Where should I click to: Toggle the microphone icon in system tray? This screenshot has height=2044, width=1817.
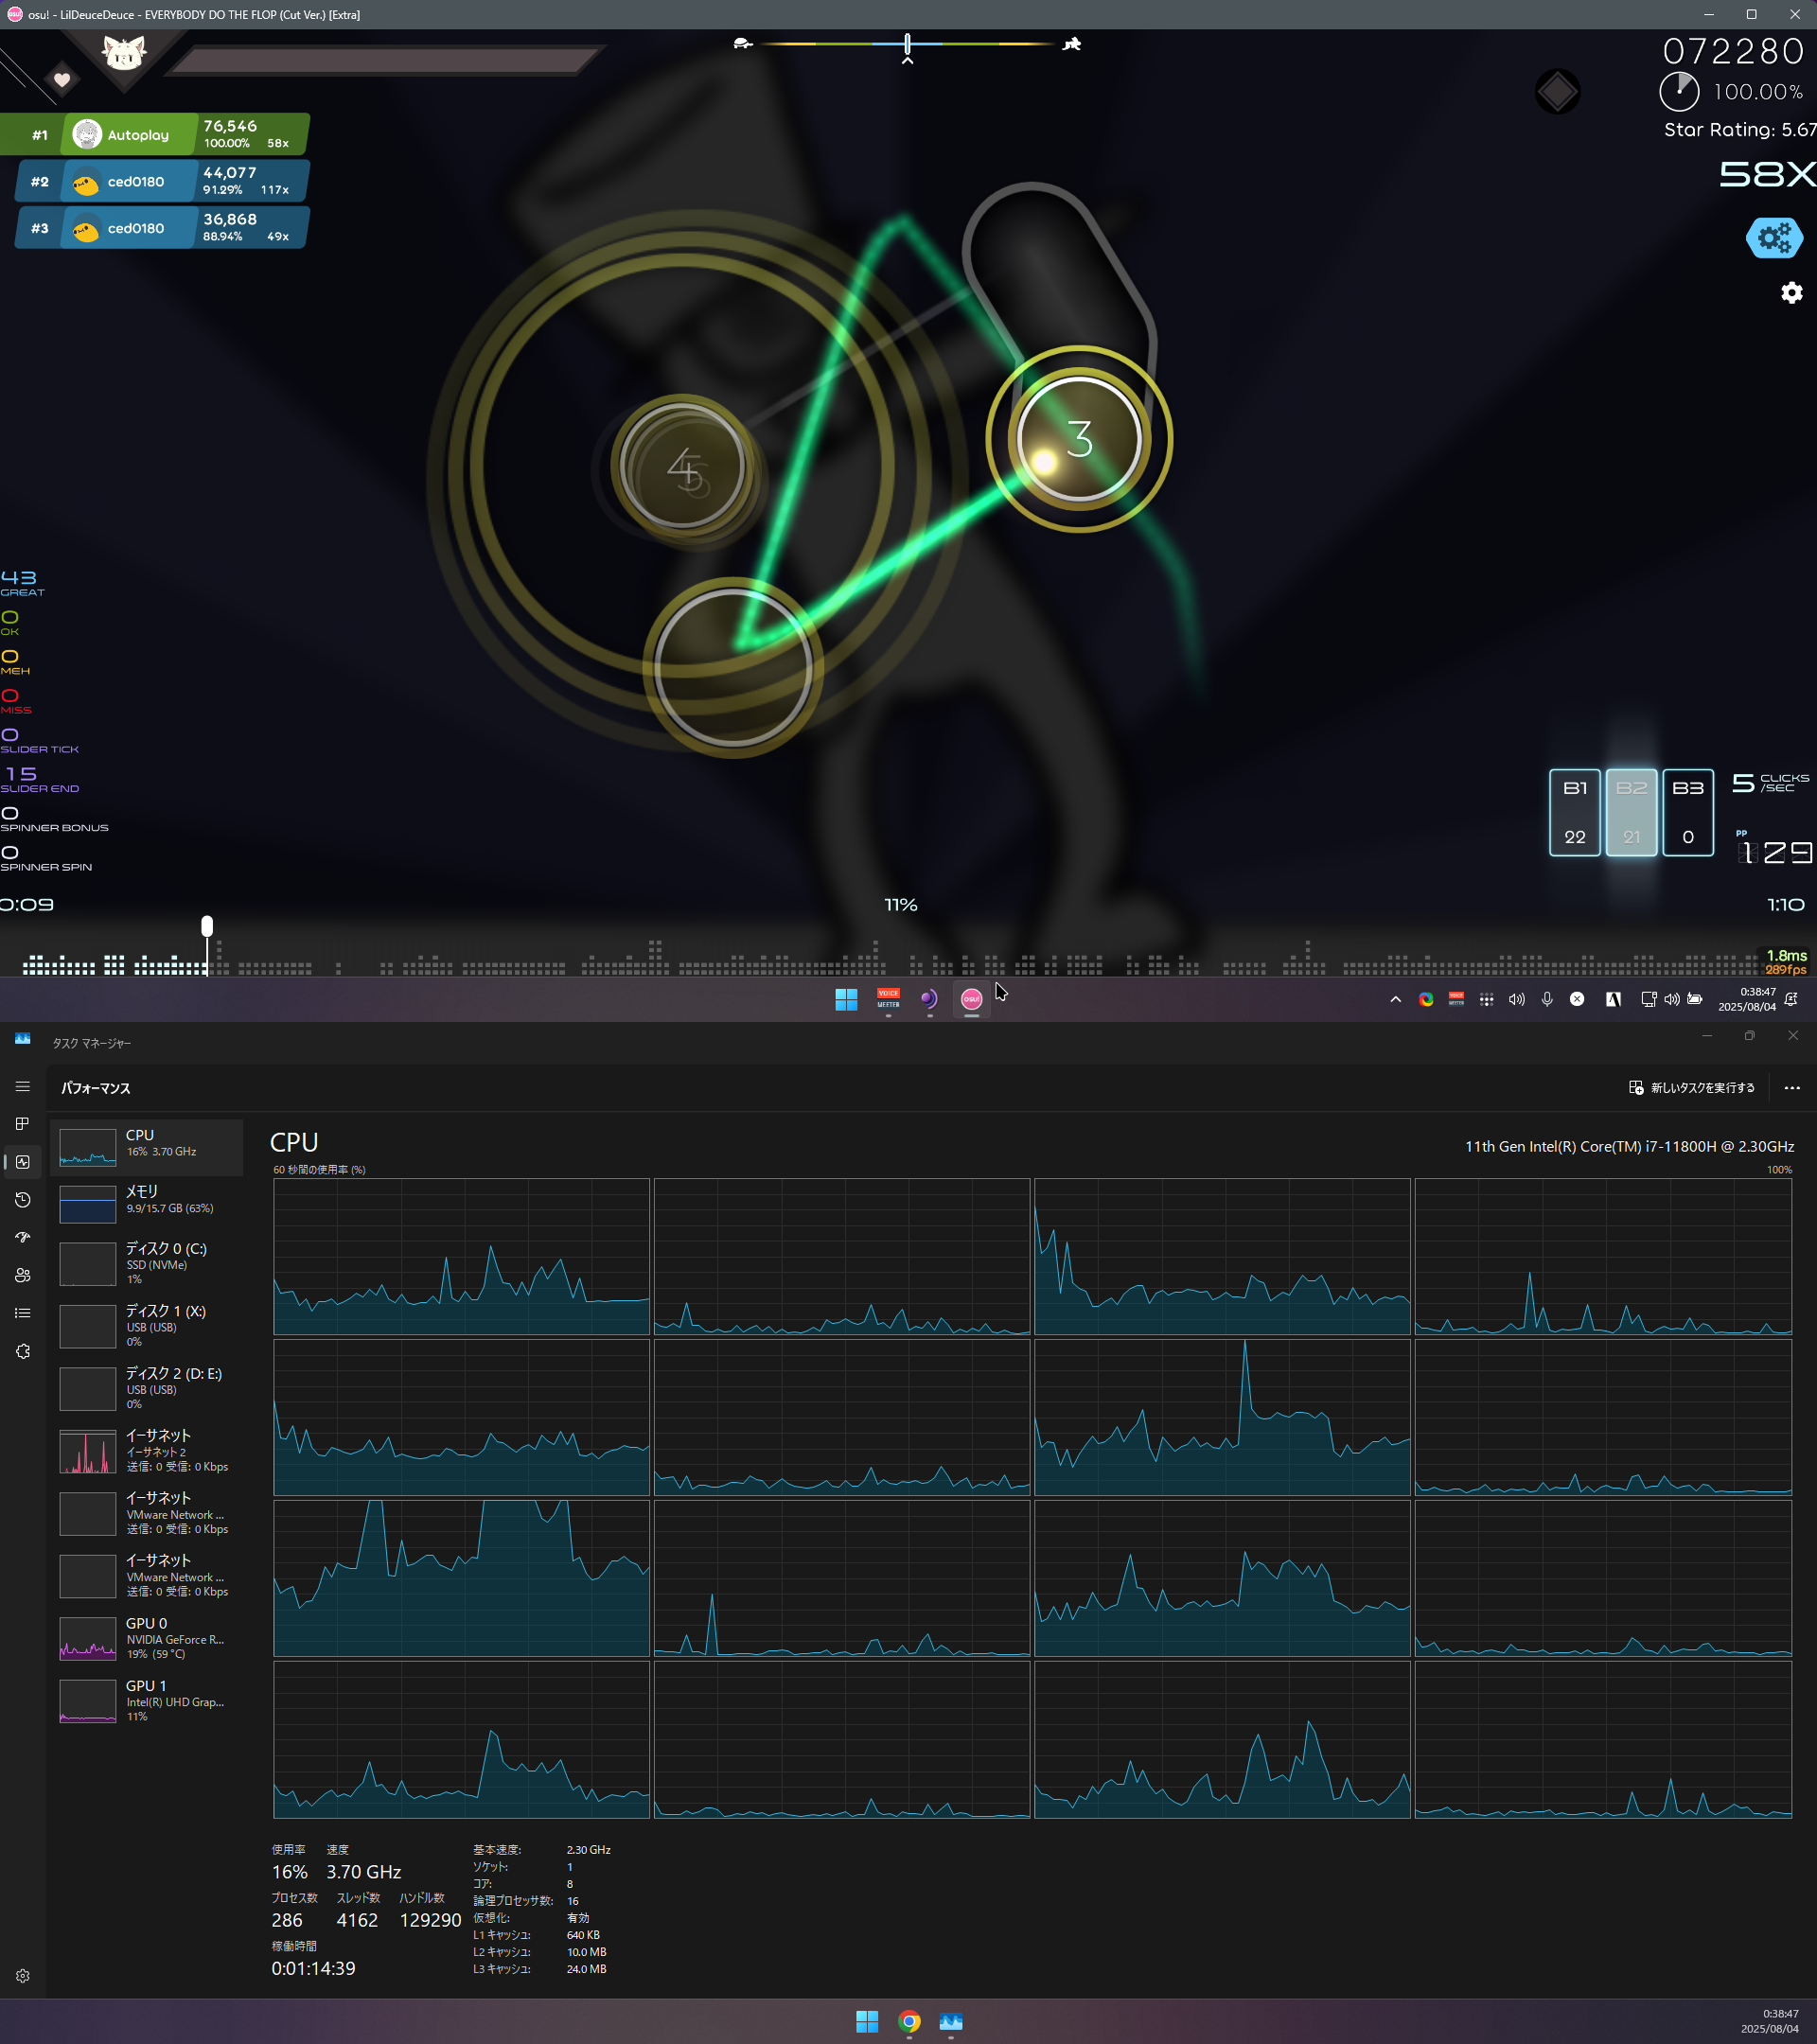(x=1547, y=999)
